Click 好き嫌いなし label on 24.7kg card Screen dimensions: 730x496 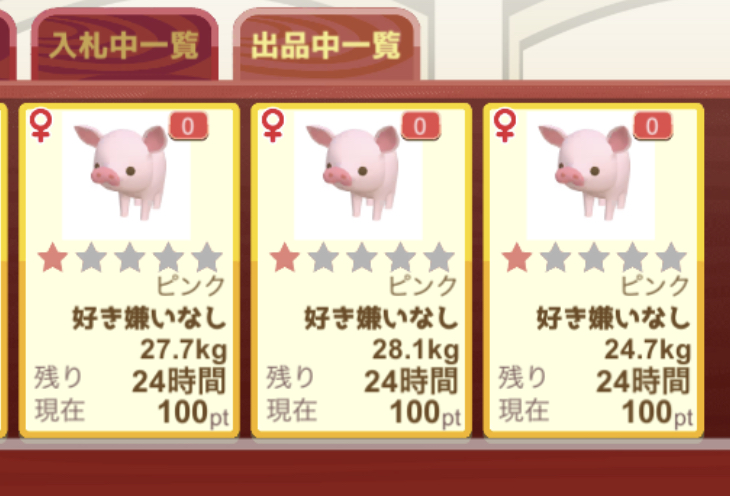tap(613, 319)
